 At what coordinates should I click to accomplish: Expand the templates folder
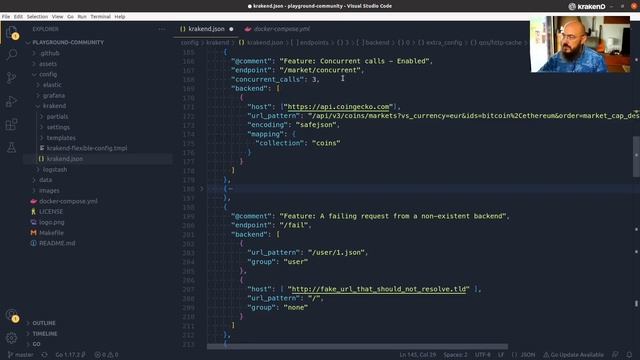61,138
